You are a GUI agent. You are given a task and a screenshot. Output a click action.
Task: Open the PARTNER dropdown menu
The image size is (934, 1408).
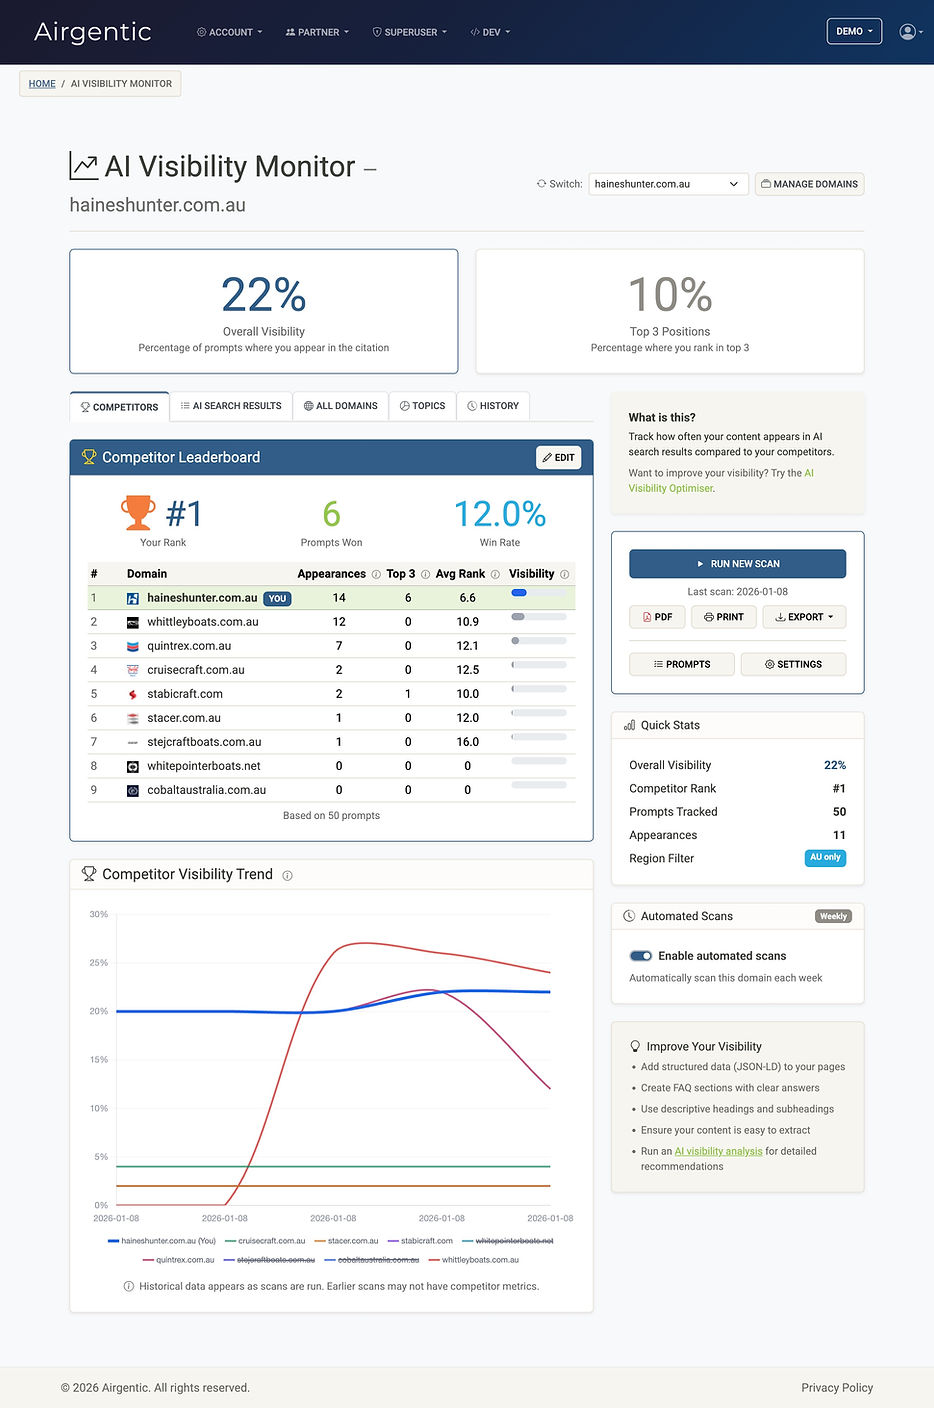317,32
